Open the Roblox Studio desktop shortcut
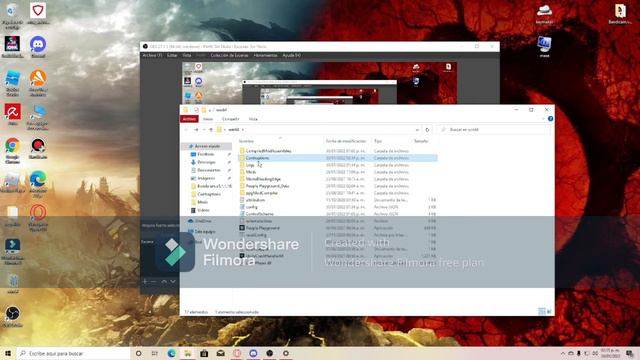 tap(12, 83)
